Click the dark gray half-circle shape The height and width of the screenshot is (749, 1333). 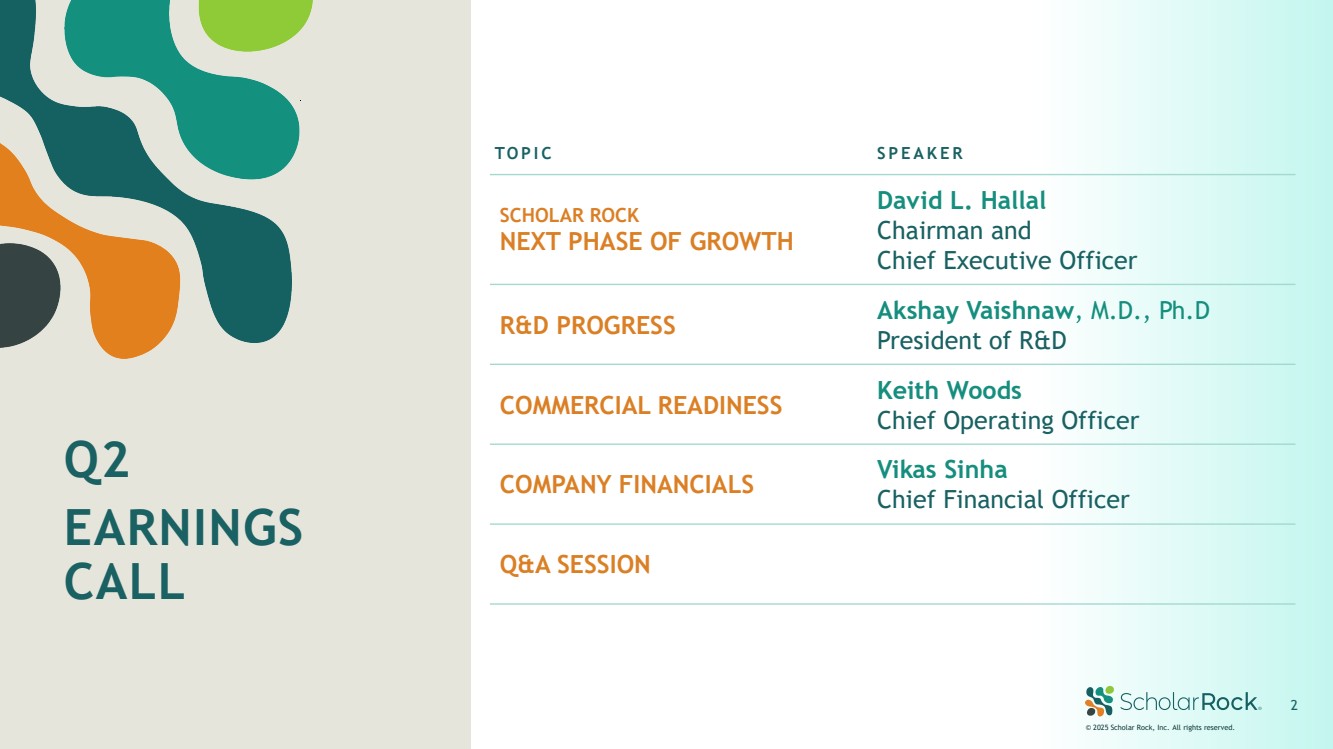(x=25, y=295)
